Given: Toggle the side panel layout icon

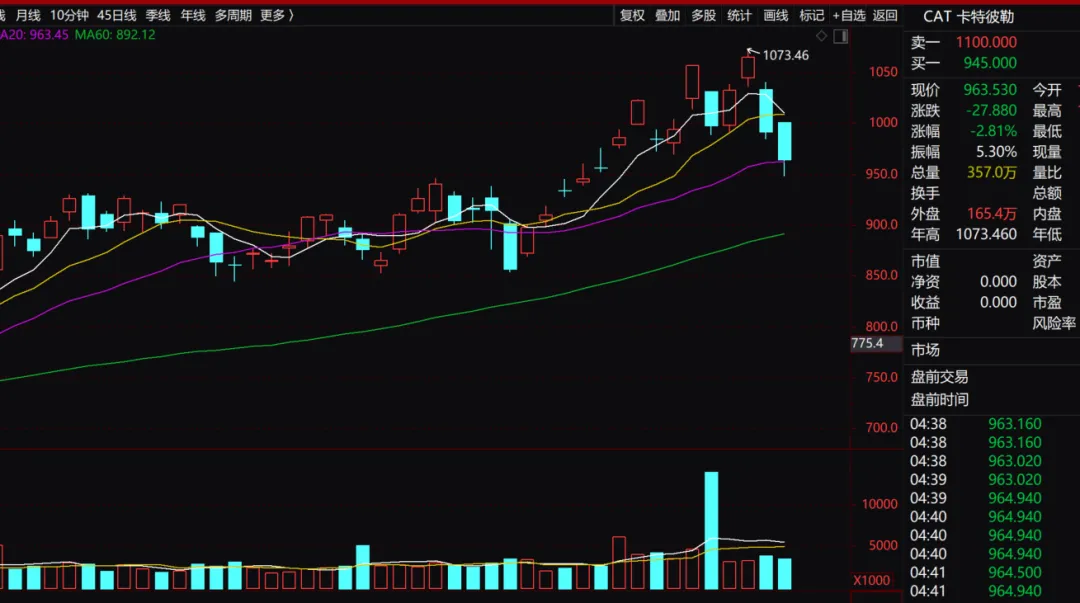Looking at the screenshot, I should (x=840, y=36).
